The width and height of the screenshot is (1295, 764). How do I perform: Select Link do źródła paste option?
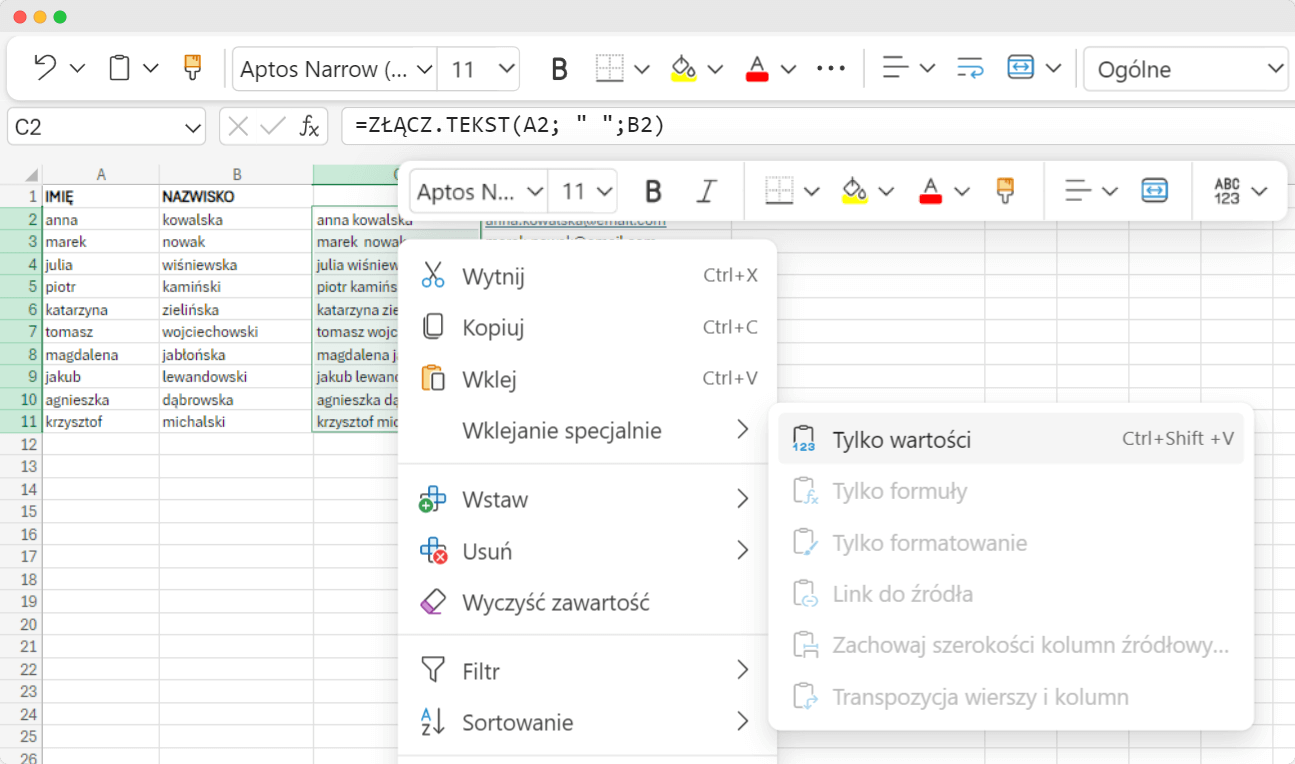(1011, 594)
